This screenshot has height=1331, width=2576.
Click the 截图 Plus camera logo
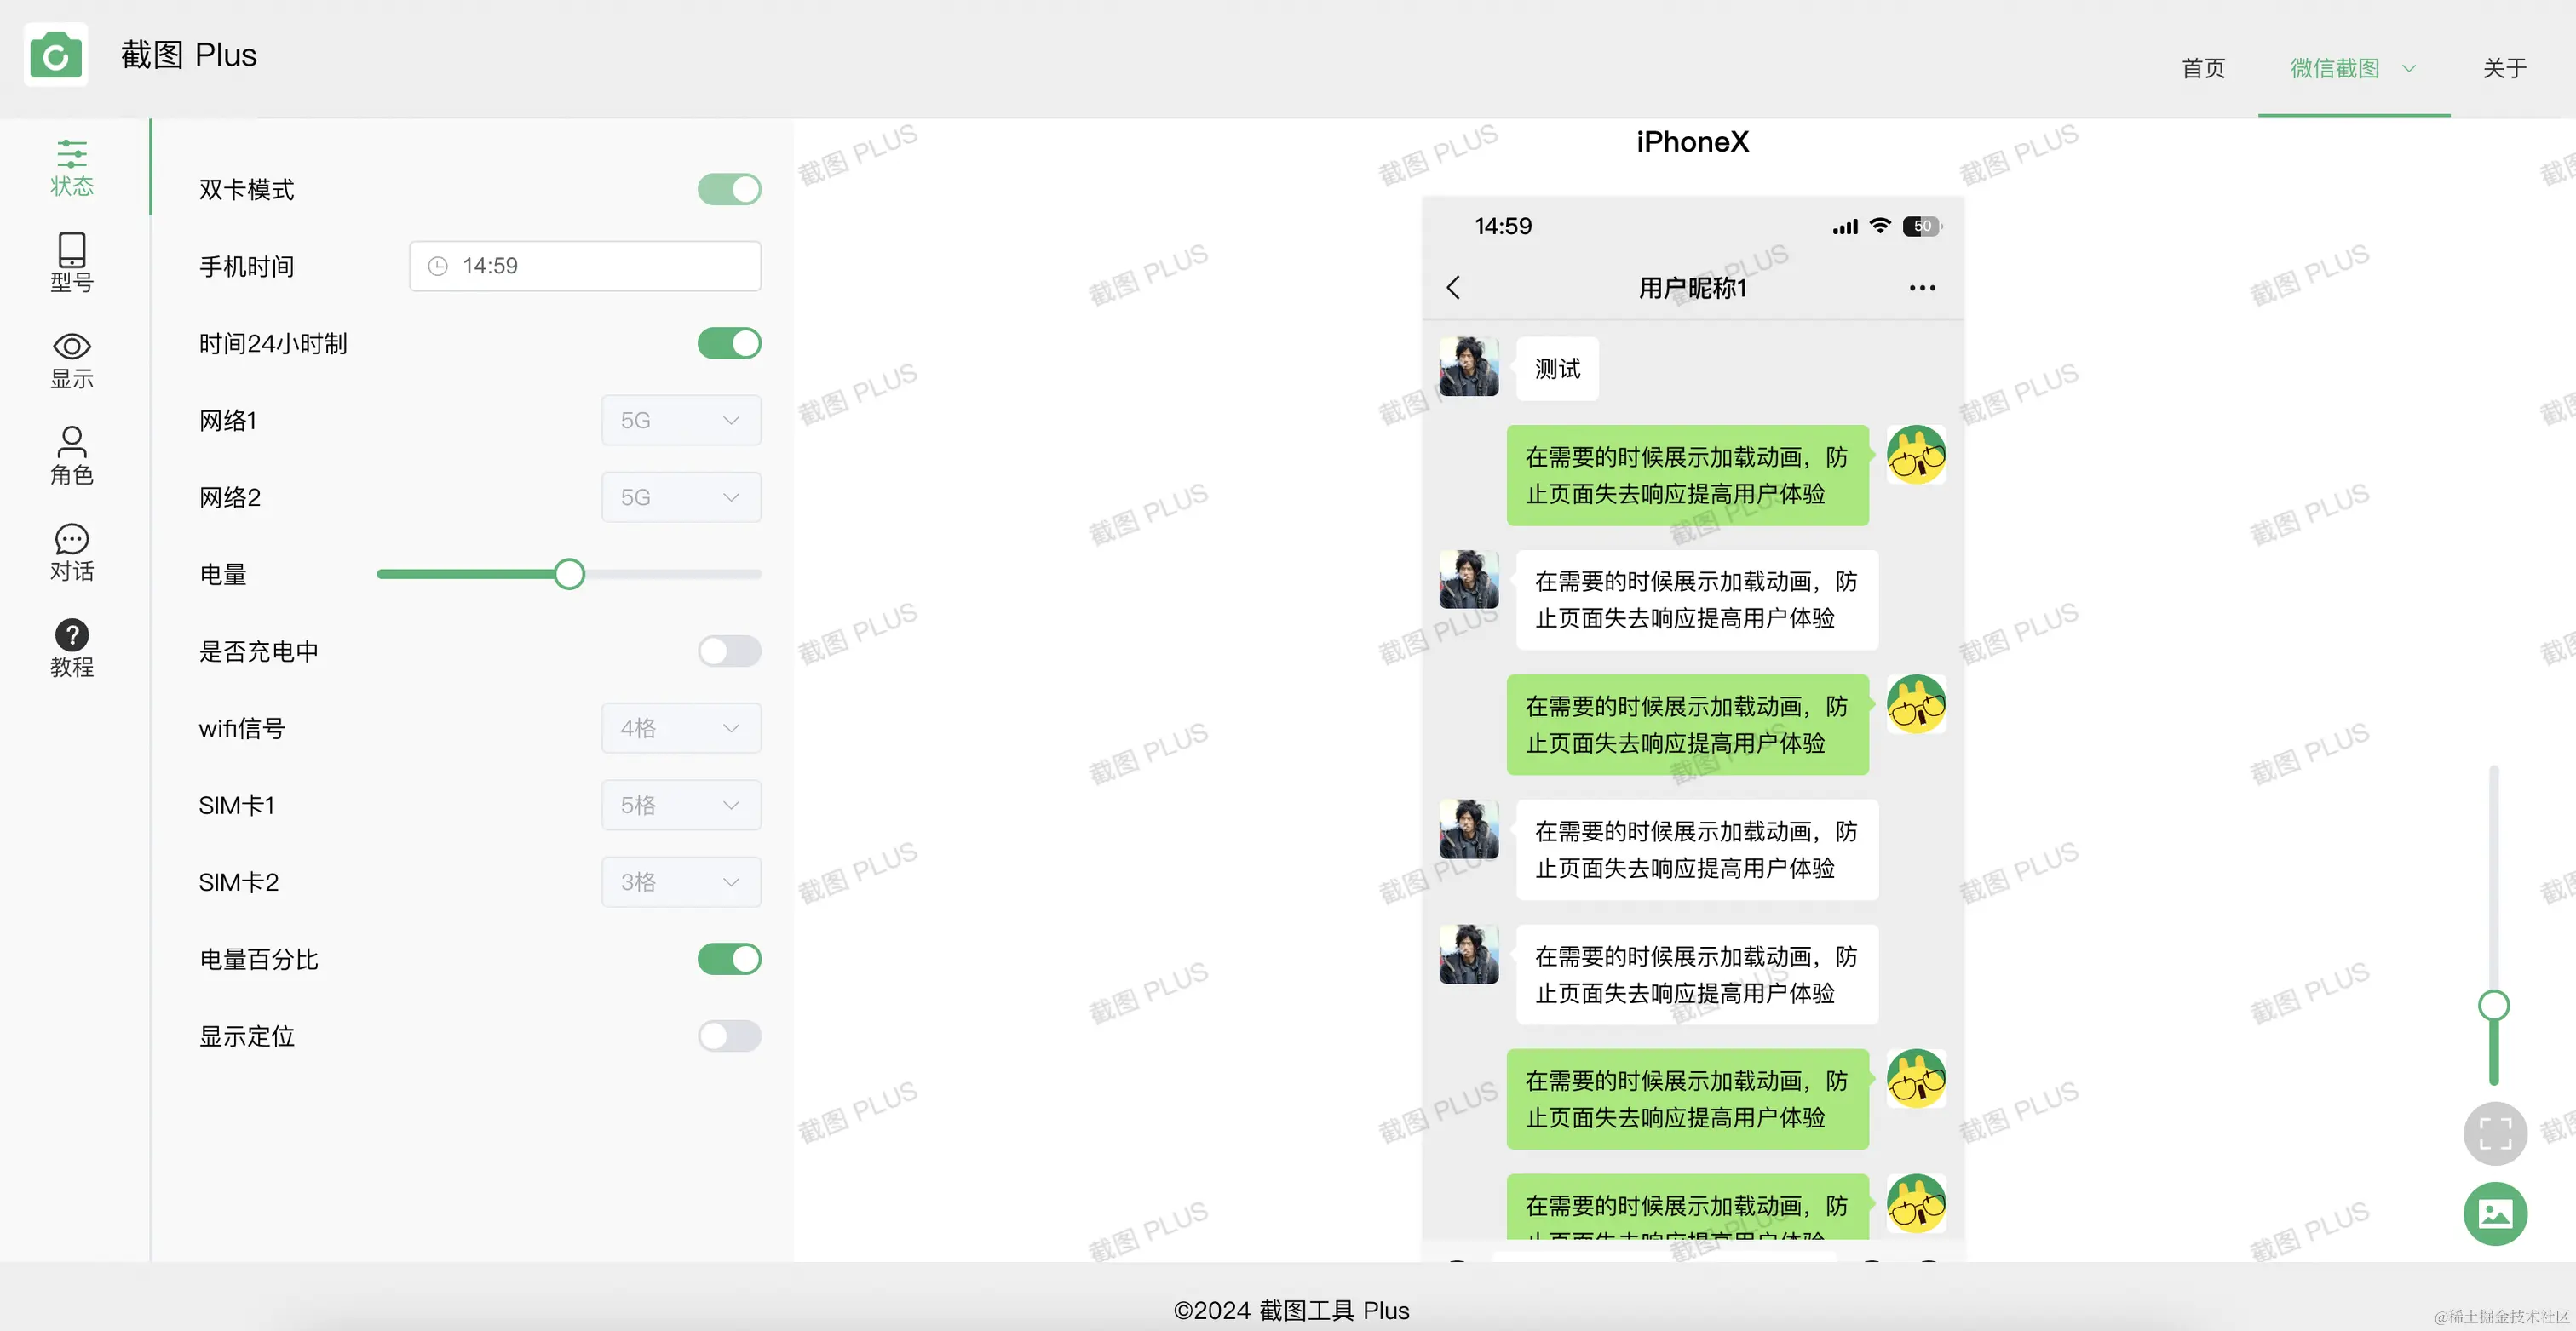56,56
